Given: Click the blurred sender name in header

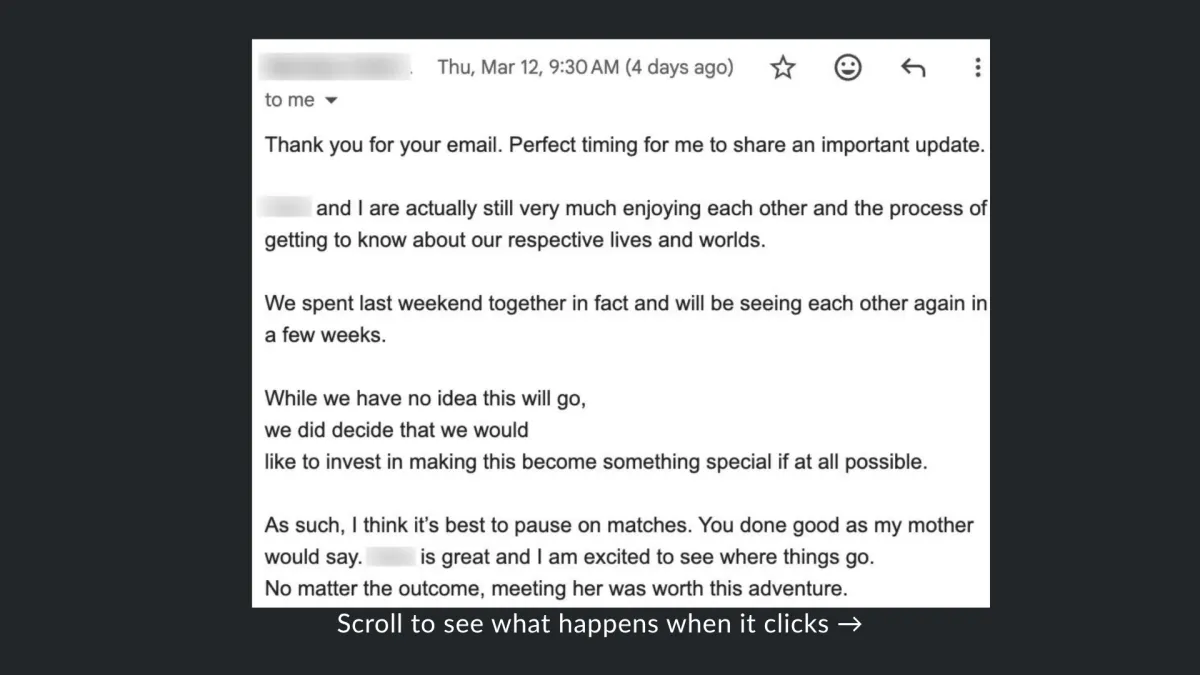Looking at the screenshot, I should [336, 68].
